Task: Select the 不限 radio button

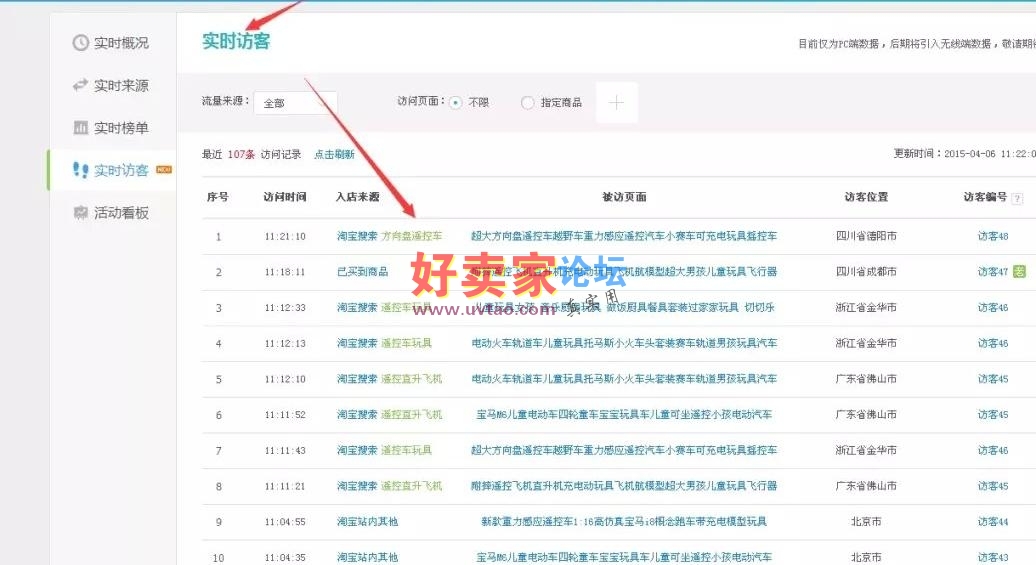Action: tap(456, 102)
